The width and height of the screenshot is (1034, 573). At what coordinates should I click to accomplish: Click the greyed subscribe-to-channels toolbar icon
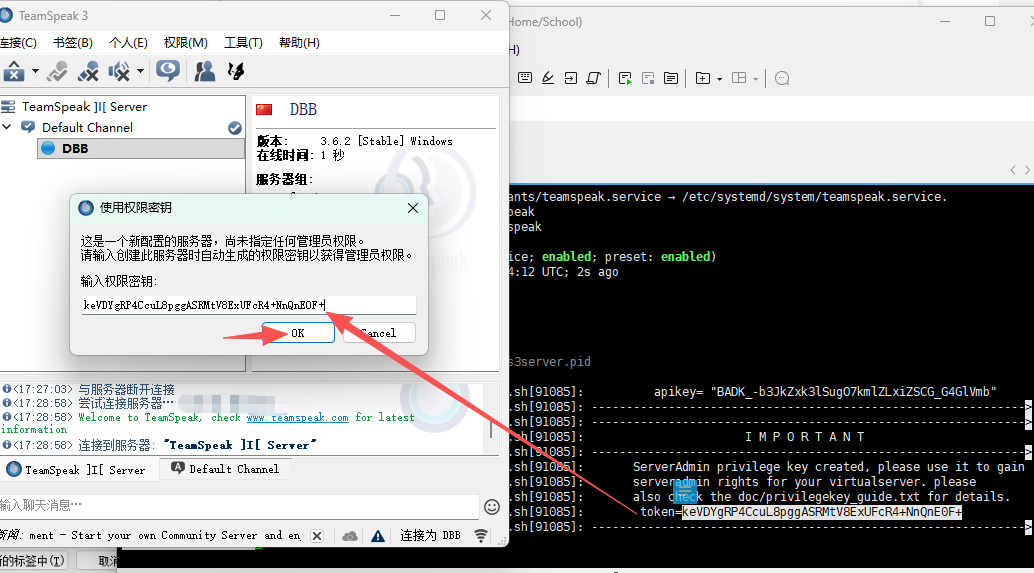coord(57,71)
